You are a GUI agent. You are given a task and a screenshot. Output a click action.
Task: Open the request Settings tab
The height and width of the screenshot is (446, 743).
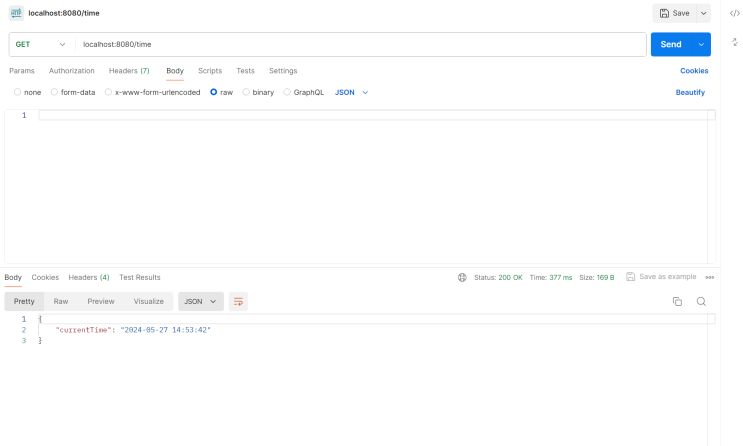283,71
